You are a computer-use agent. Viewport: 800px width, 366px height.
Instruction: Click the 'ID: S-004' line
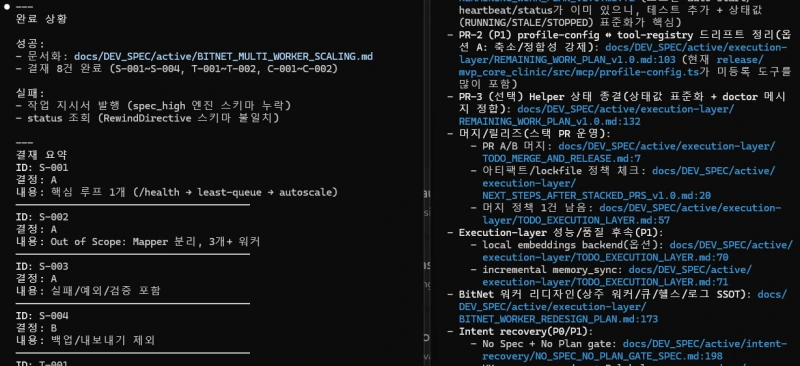pos(42,315)
